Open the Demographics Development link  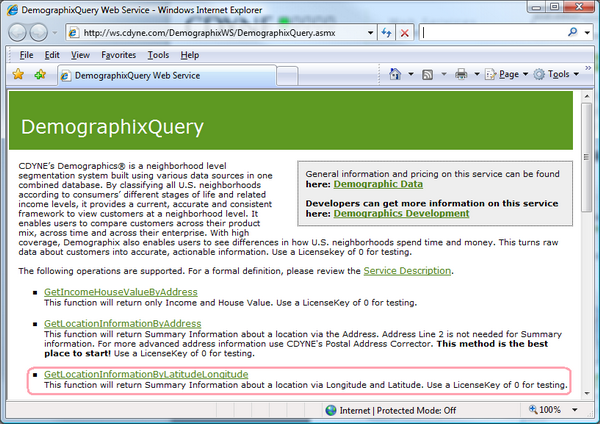tap(401, 213)
